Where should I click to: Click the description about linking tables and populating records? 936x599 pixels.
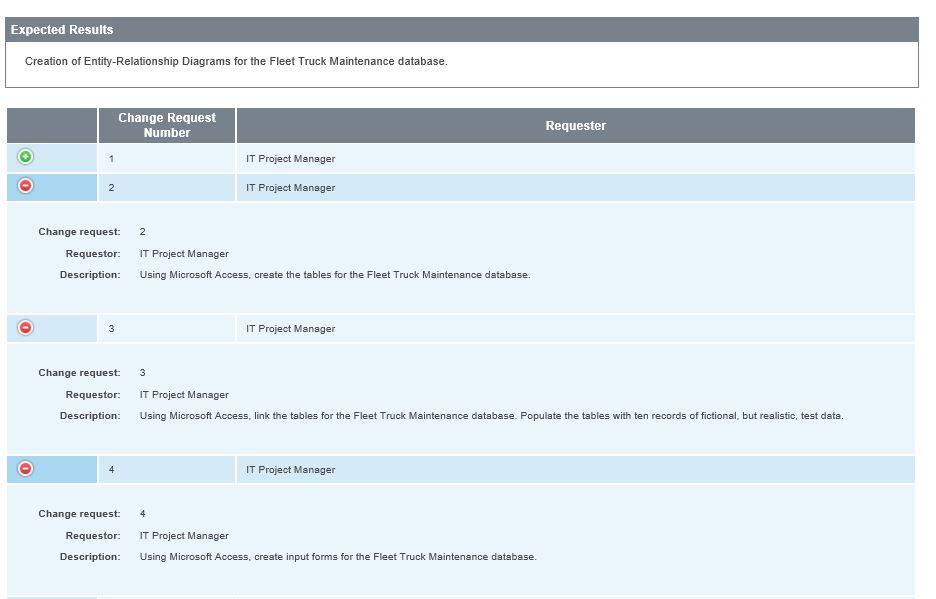click(x=491, y=416)
